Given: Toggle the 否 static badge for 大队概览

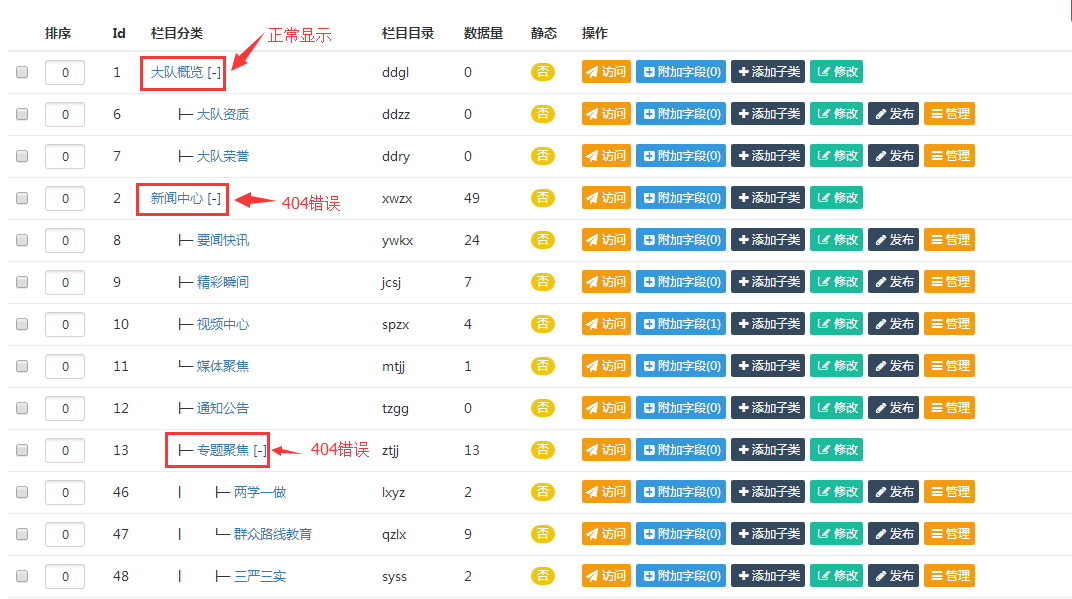Looking at the screenshot, I should click(543, 72).
